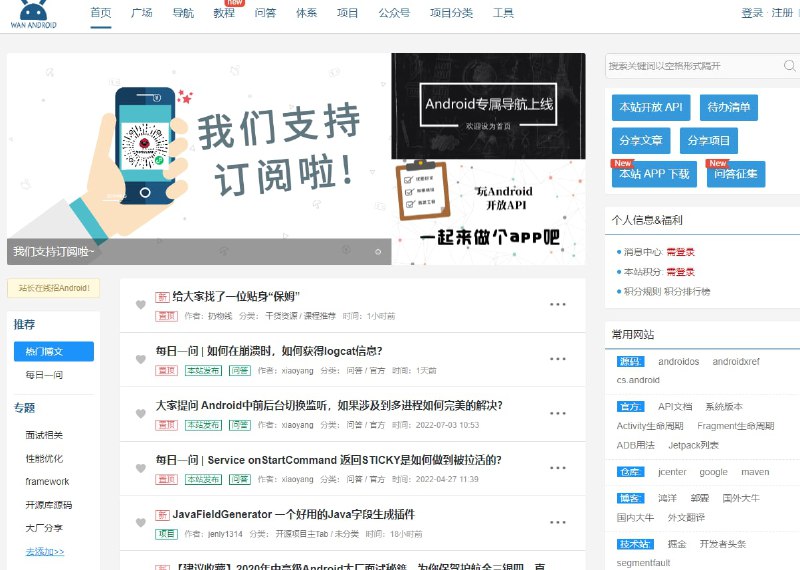Select 每日一问 in the sidebar
Screen dimensions: 800x570
[44, 375]
